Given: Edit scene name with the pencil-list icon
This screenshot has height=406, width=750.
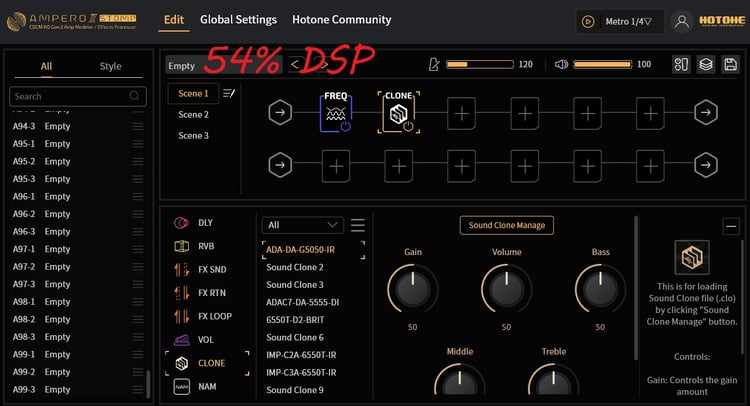Looking at the screenshot, I should click(x=229, y=93).
